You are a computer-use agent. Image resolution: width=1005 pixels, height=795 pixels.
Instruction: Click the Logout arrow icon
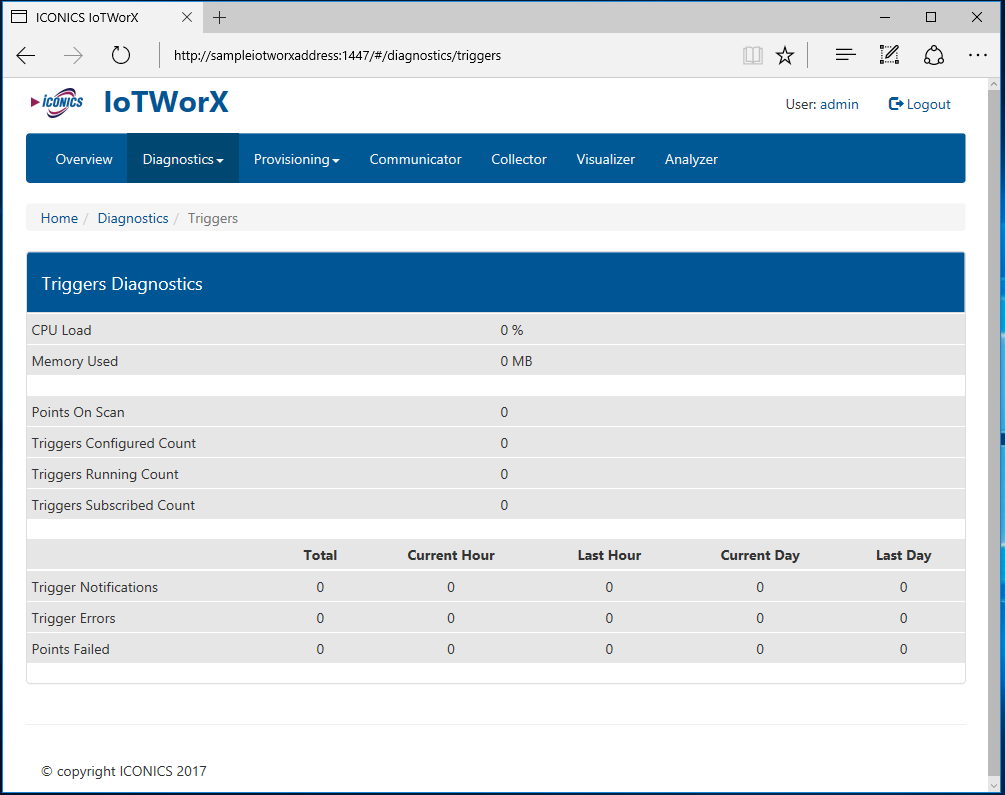[895, 104]
